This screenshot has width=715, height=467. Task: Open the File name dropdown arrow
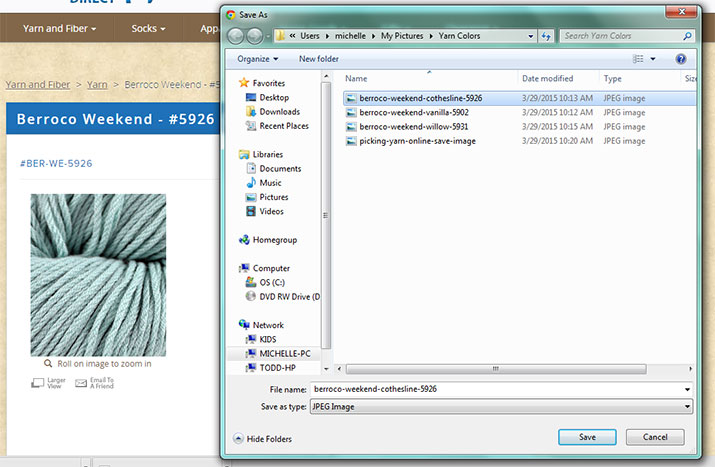point(687,389)
